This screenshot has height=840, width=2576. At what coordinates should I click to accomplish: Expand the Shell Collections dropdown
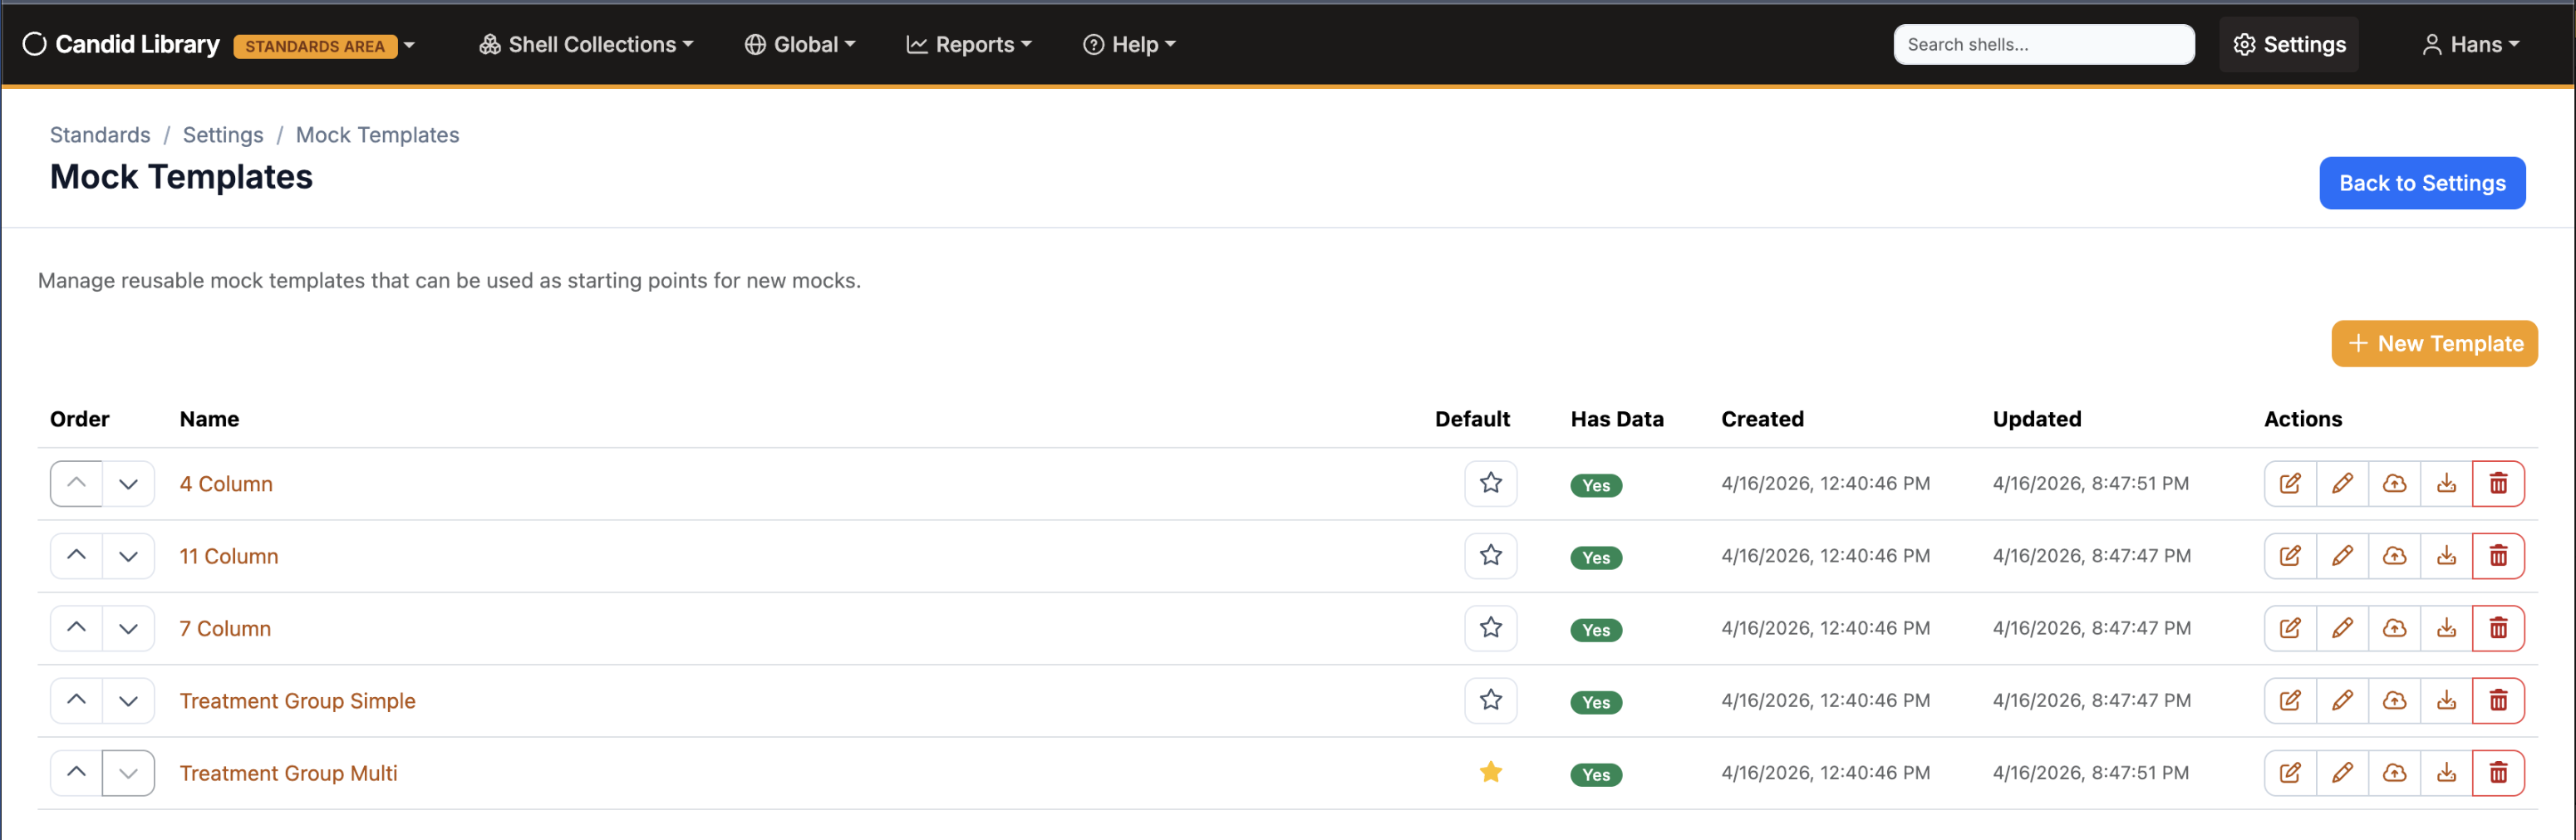point(585,44)
